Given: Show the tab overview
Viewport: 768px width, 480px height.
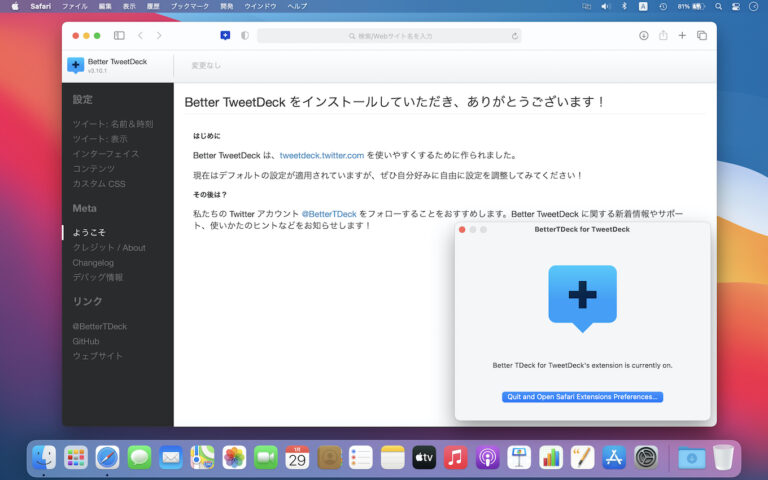Looking at the screenshot, I should (702, 35).
